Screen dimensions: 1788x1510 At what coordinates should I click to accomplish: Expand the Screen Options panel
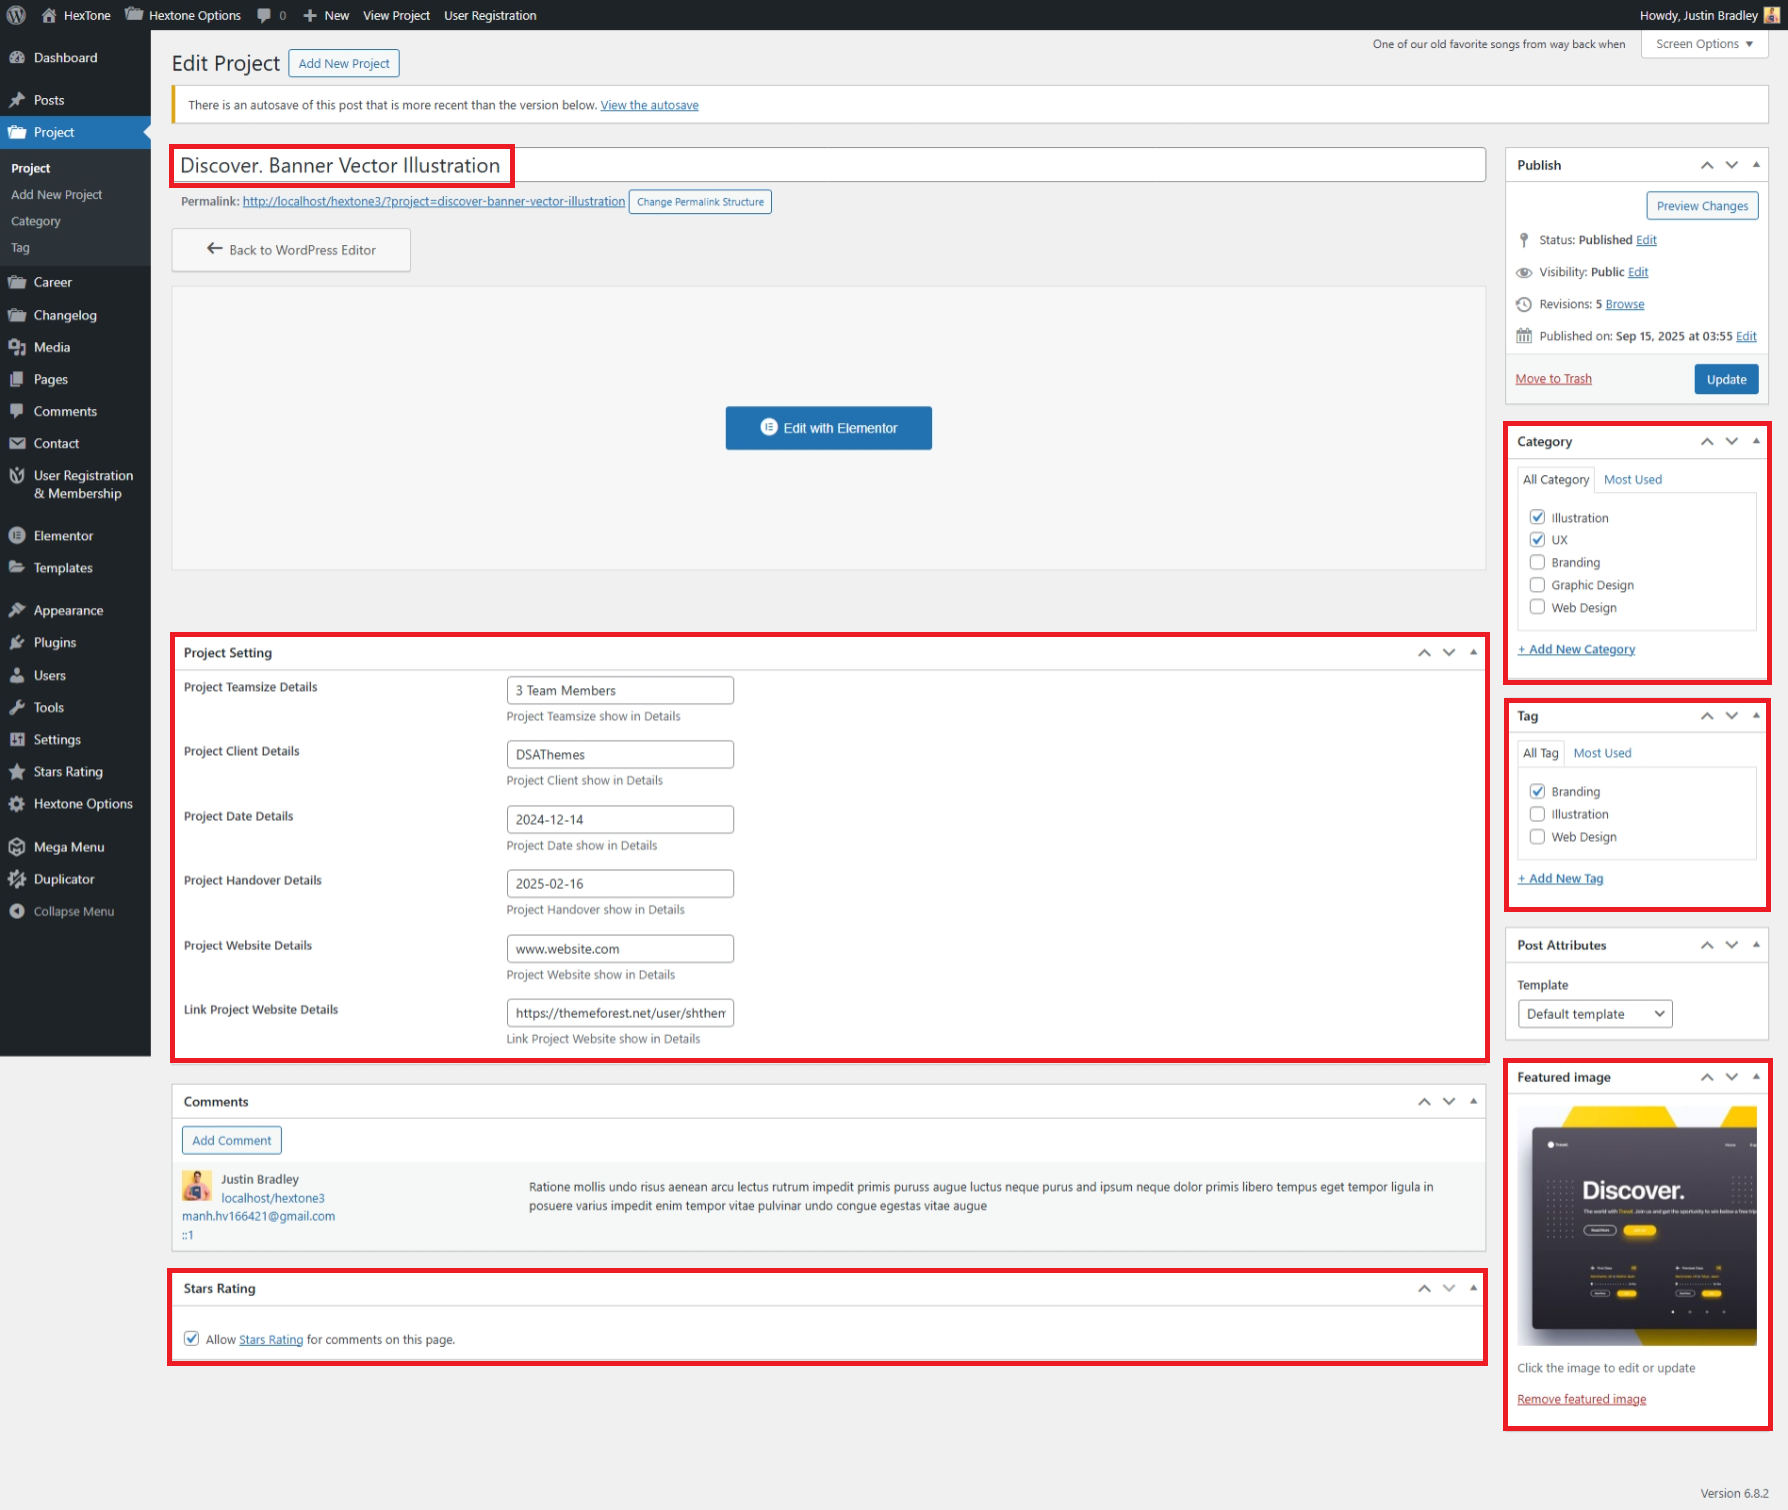pos(1704,44)
